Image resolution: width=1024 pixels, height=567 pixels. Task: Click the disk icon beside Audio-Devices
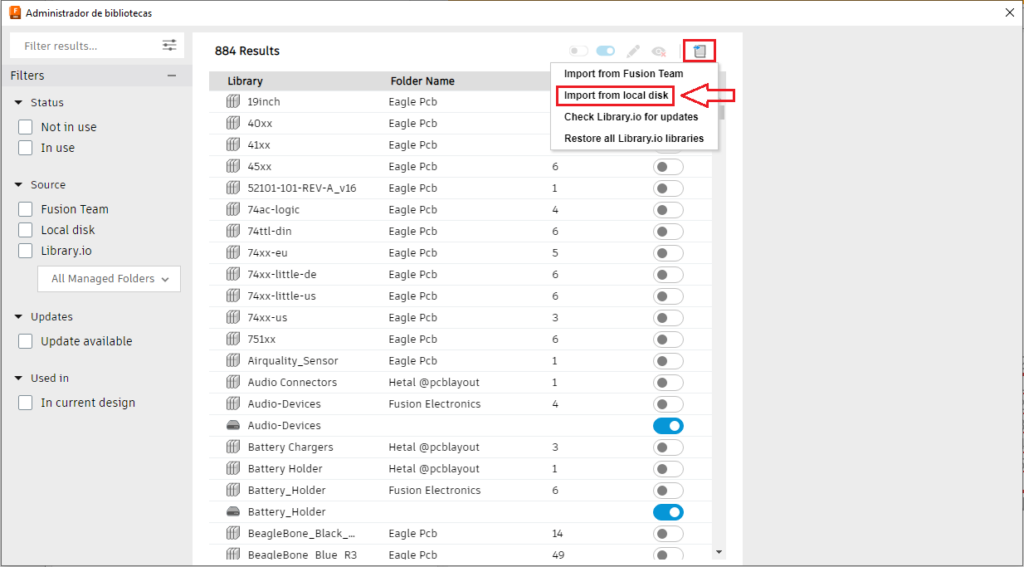233,425
